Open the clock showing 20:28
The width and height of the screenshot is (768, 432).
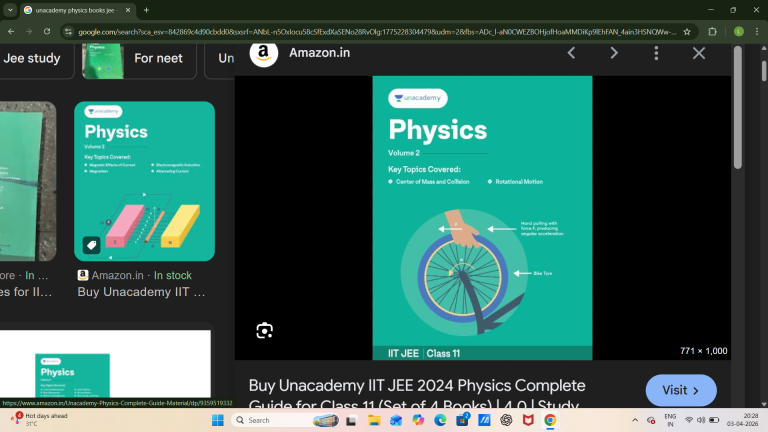pos(743,420)
